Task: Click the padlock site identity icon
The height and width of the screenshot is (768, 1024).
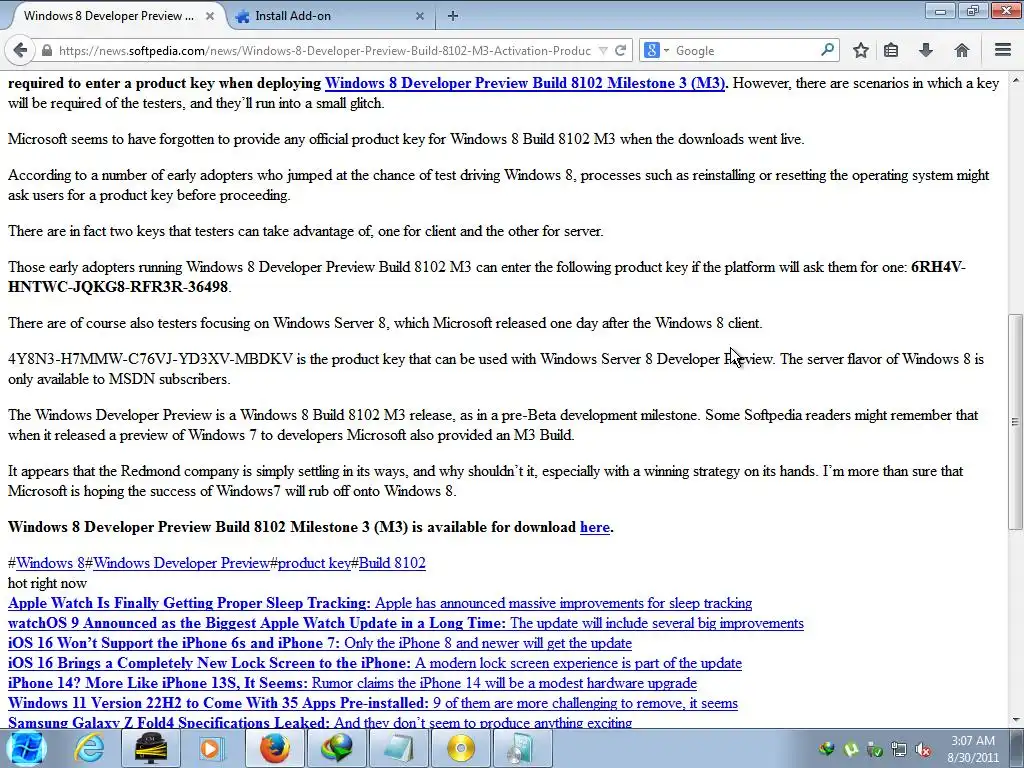Action: point(46,50)
